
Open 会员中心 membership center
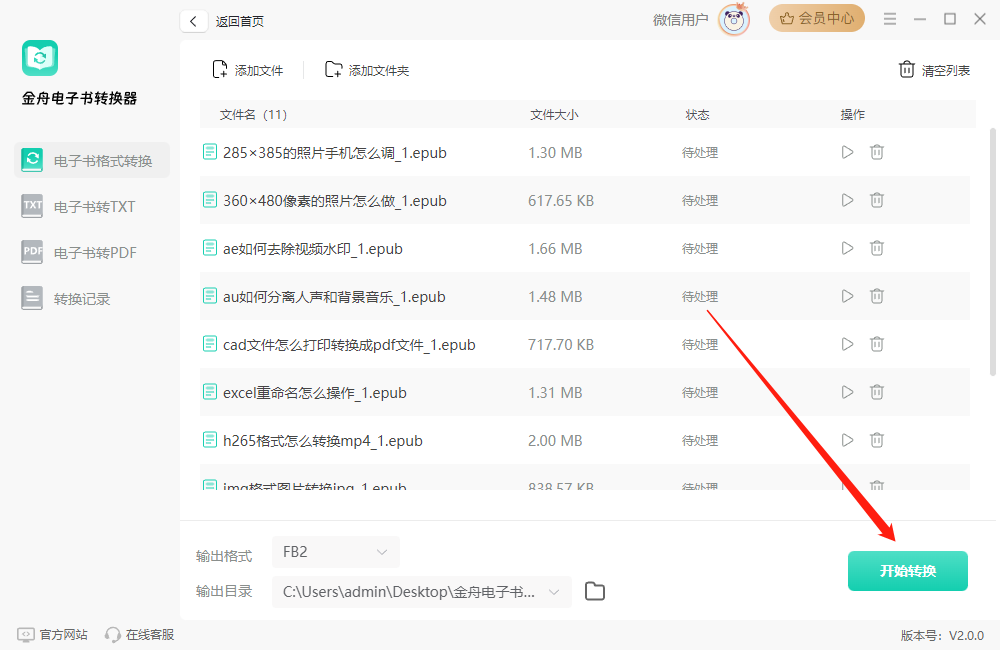816,18
